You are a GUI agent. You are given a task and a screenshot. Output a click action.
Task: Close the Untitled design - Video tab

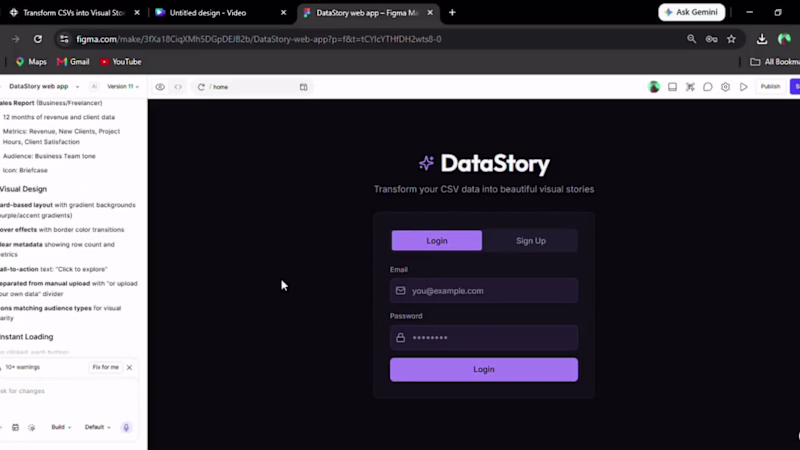pyautogui.click(x=284, y=13)
